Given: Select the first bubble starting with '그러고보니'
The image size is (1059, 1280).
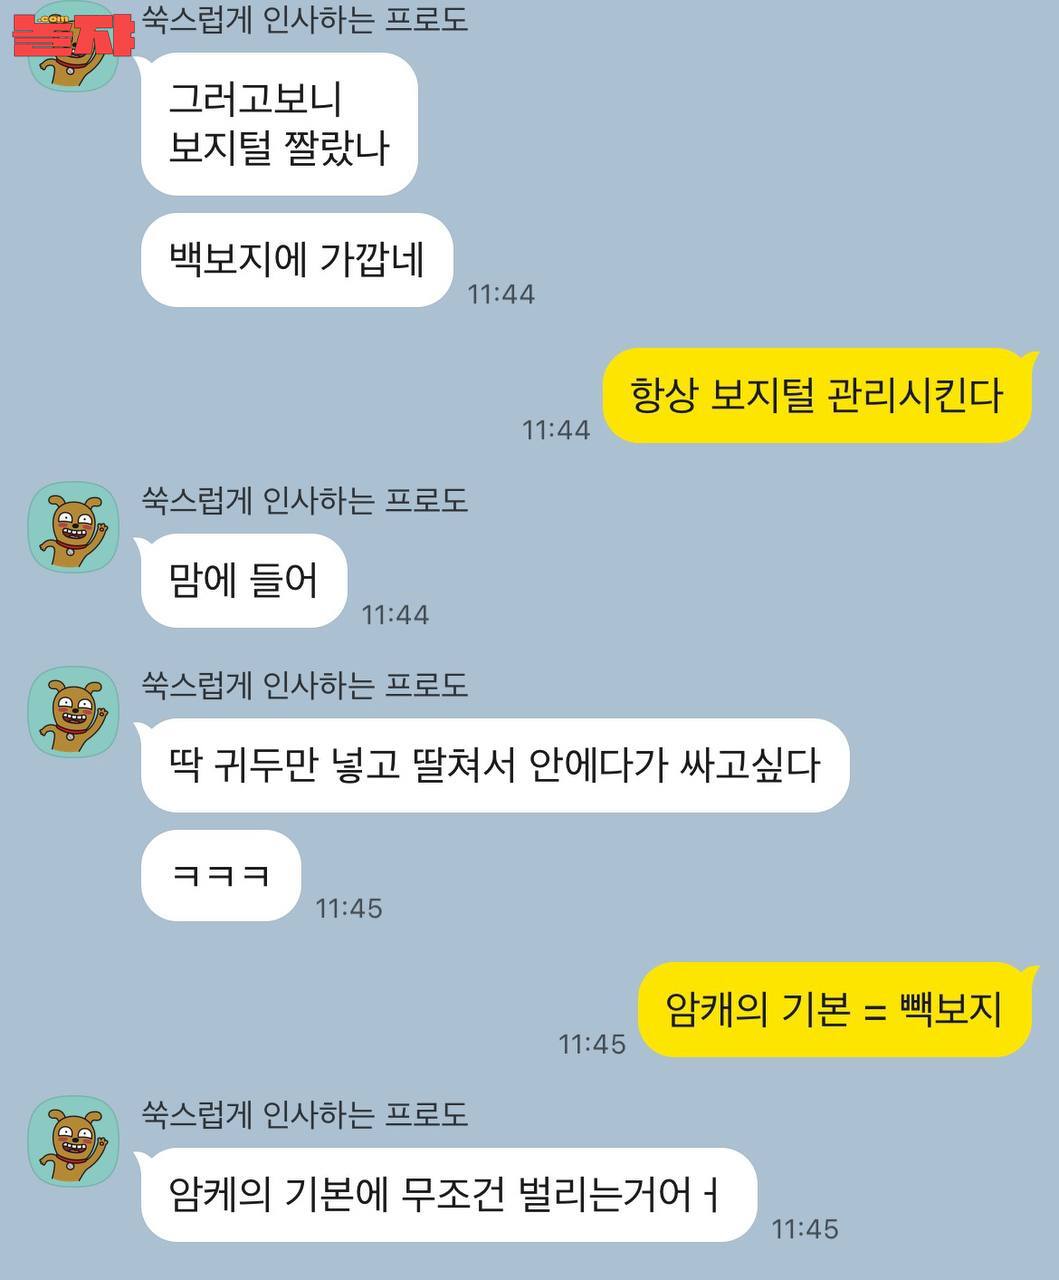Looking at the screenshot, I should coord(279,124).
